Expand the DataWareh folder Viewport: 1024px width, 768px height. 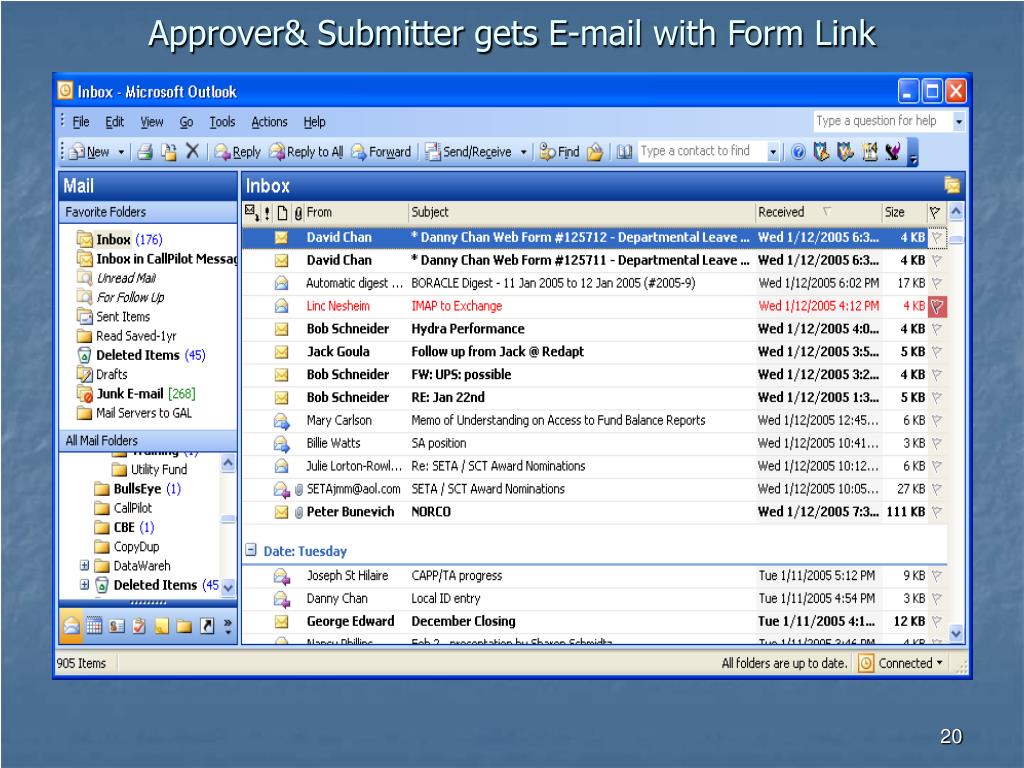(x=84, y=565)
